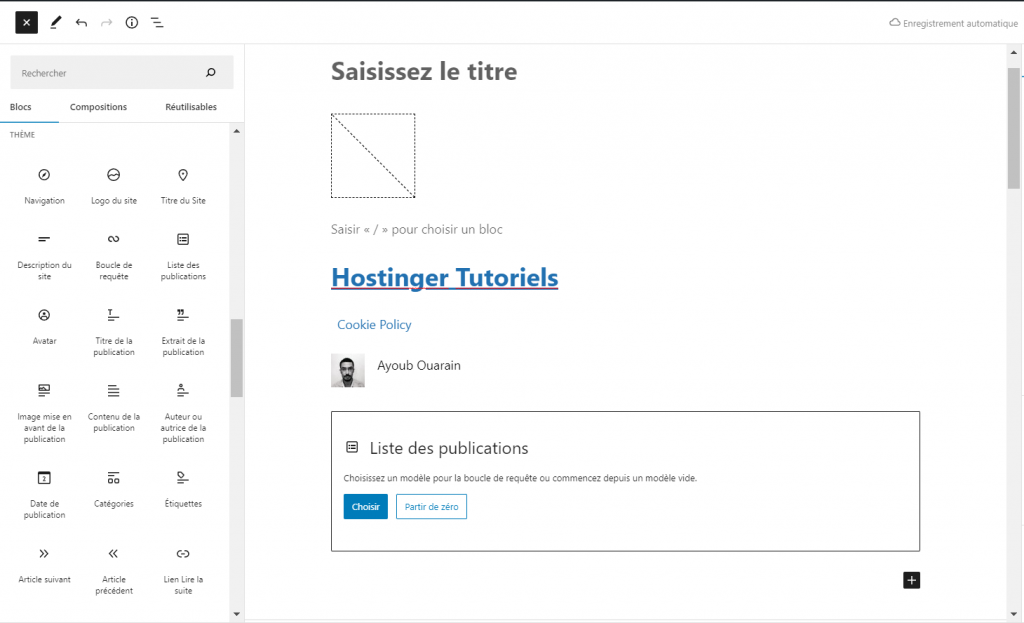Add the Boucle de requête block

click(113, 250)
